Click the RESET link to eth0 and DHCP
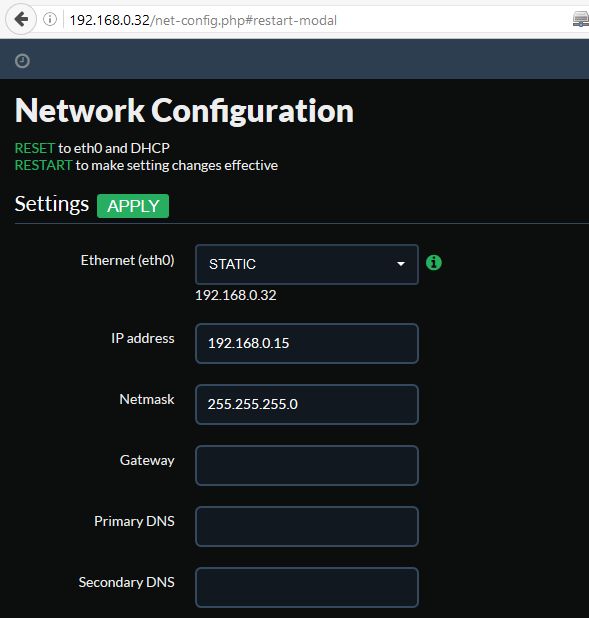The height and width of the screenshot is (618, 589). 34,148
